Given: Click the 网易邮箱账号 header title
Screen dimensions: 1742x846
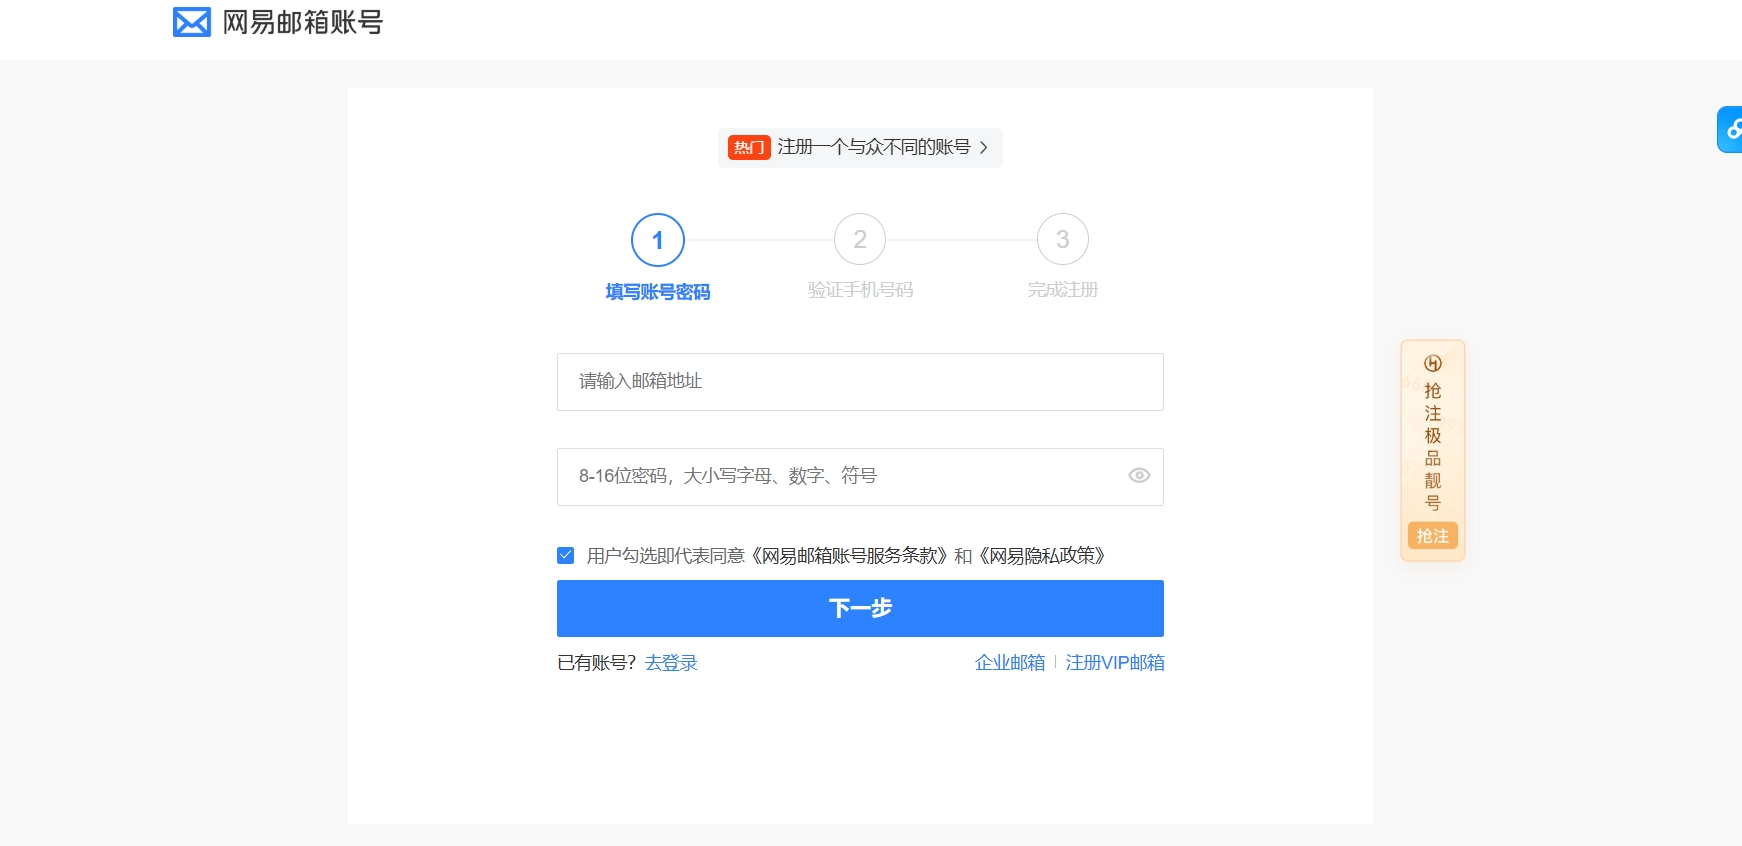Looking at the screenshot, I should [303, 22].
